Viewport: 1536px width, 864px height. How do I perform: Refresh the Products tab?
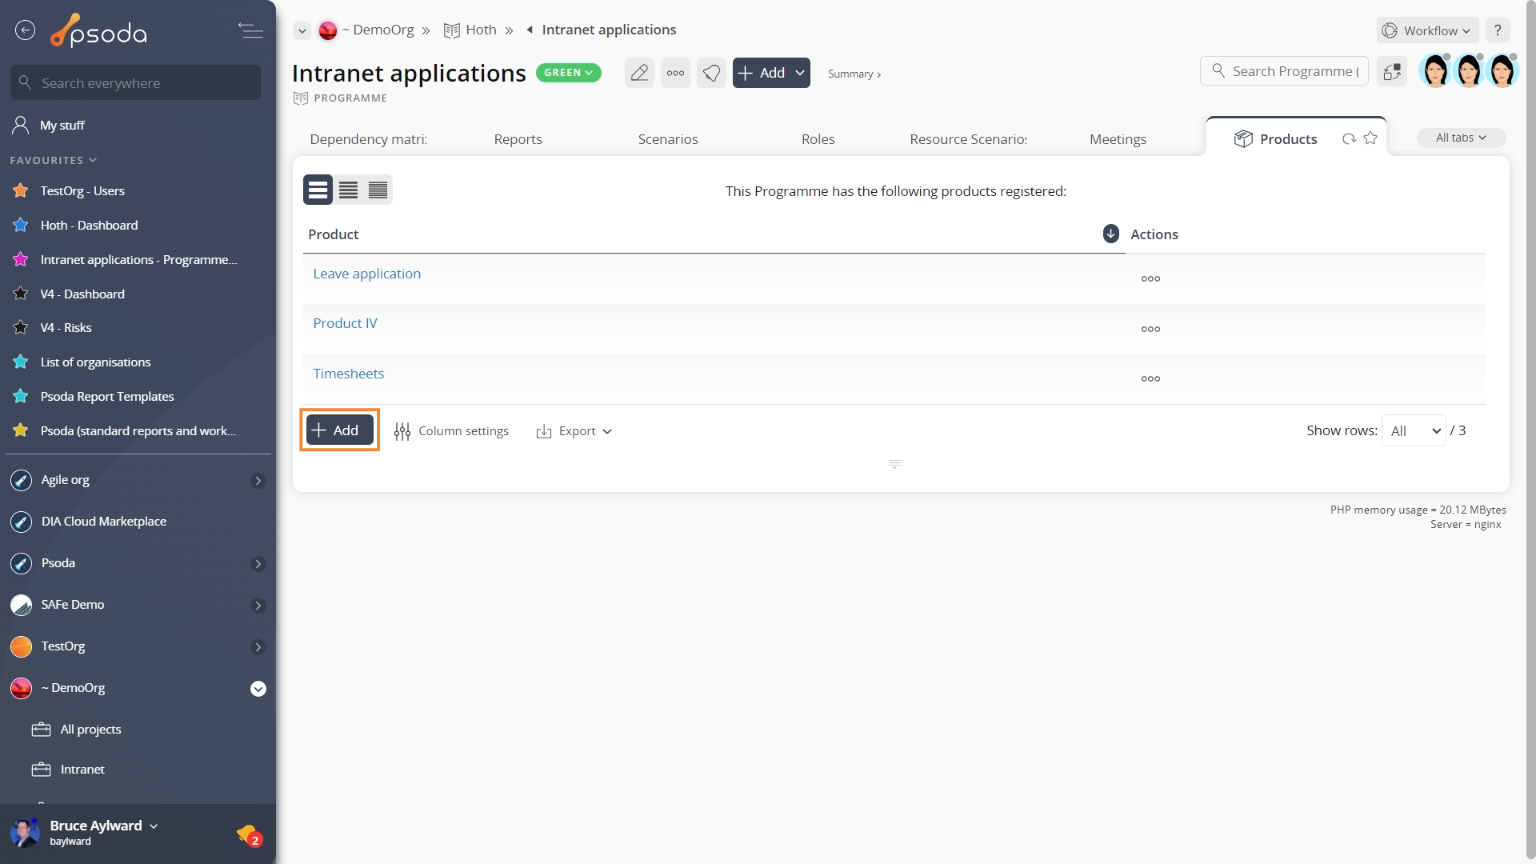coord(1349,139)
